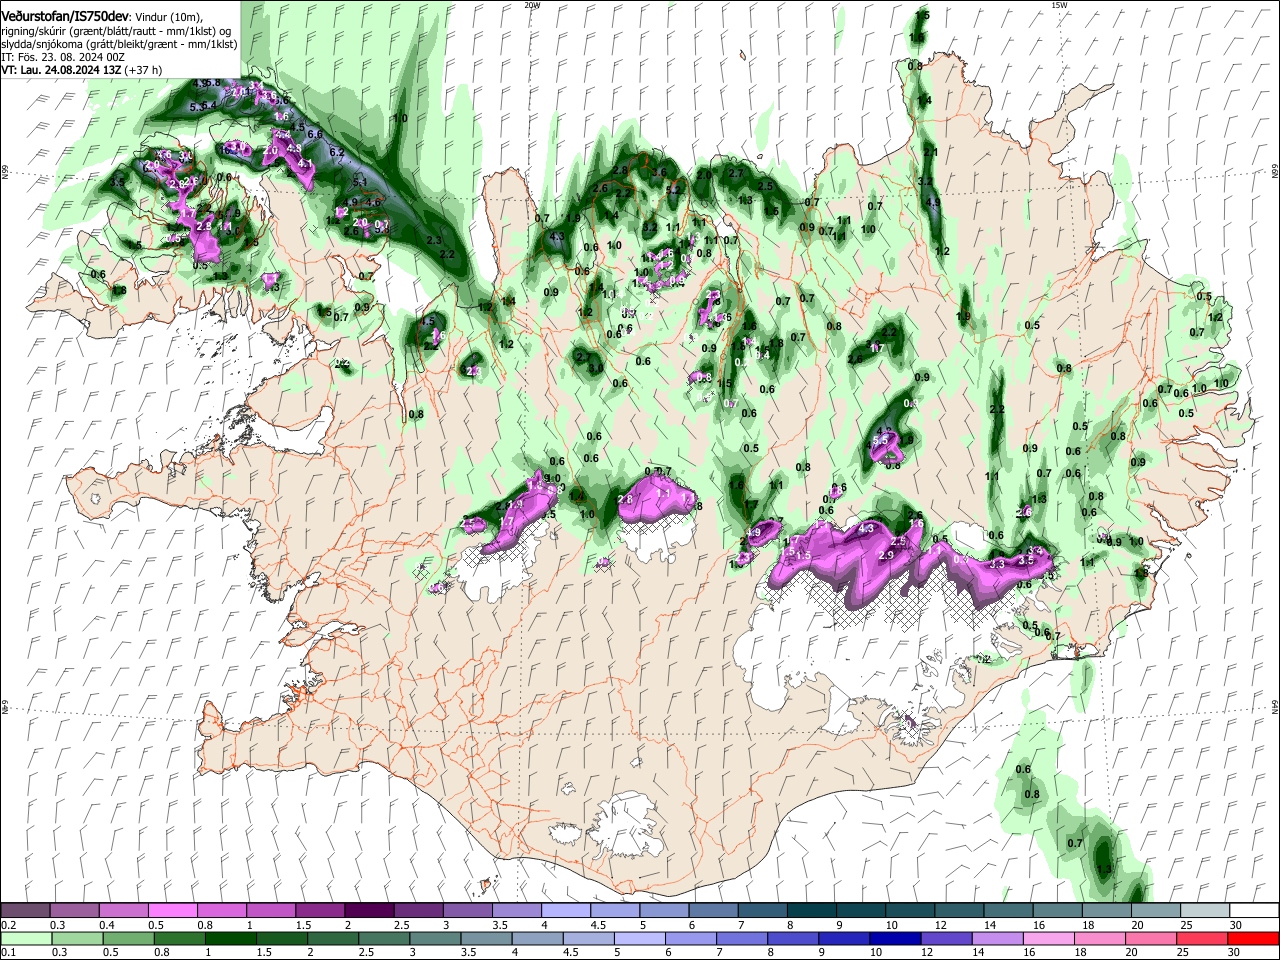Select upper legend swatch between 0.2 and 0.3
This screenshot has height=960, width=1280.
tap(25, 911)
